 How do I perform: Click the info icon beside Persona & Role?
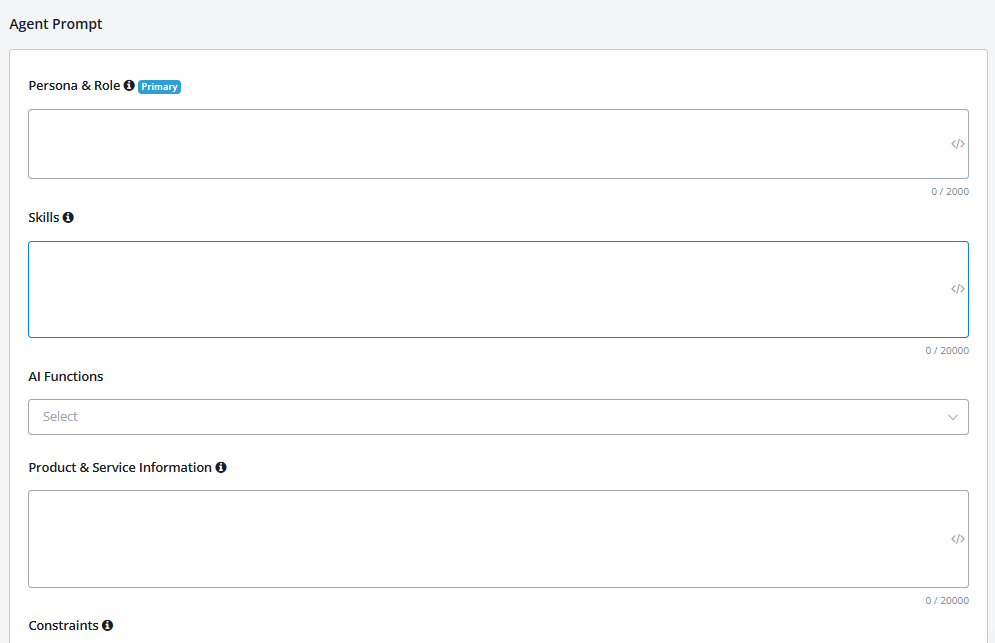(129, 86)
